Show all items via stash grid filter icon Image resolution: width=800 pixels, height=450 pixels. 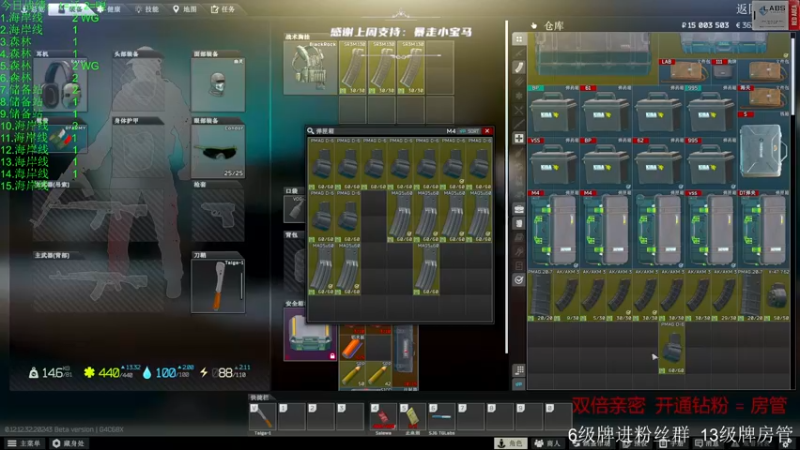pos(519,39)
